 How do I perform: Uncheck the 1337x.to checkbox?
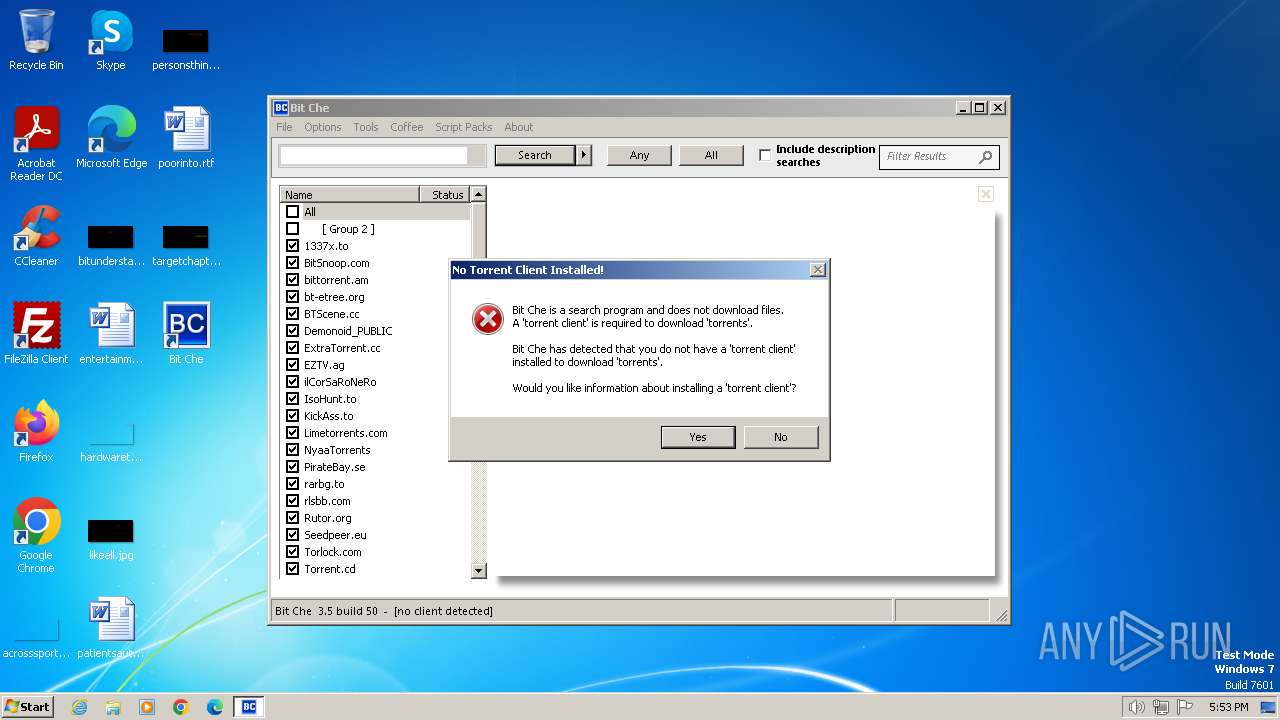click(x=292, y=246)
